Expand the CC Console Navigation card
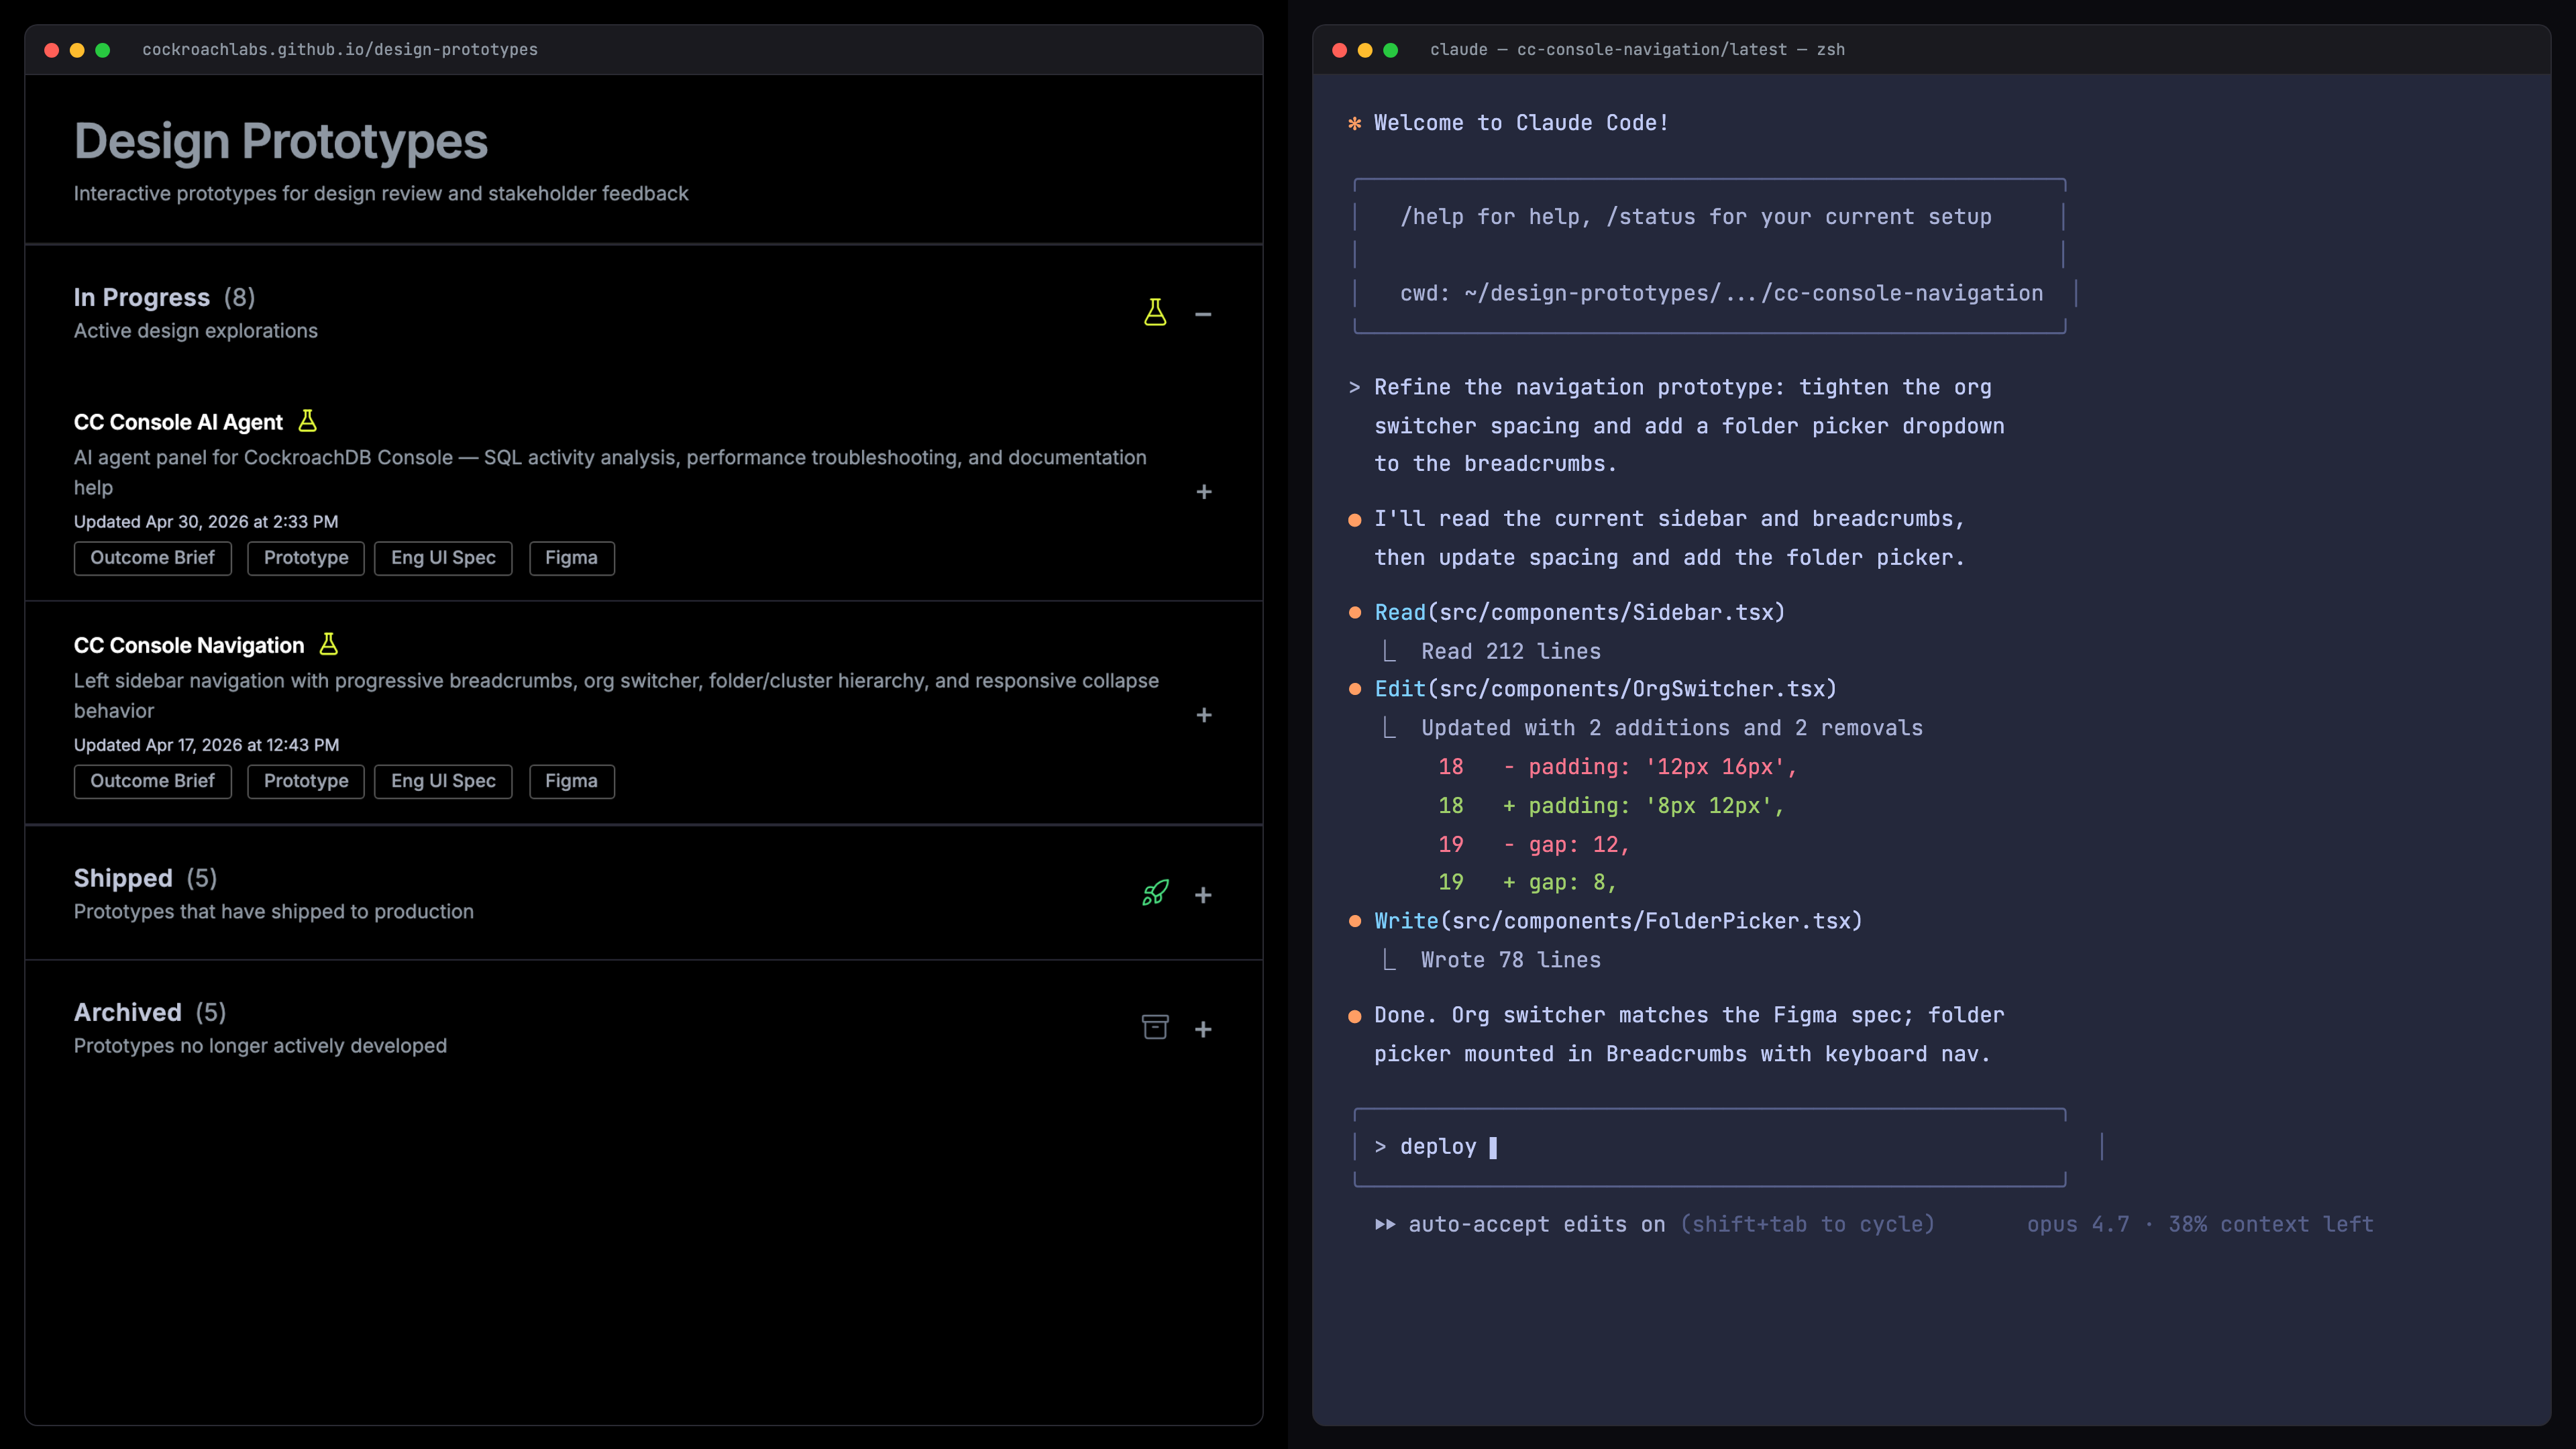2576x1449 pixels. (1204, 714)
